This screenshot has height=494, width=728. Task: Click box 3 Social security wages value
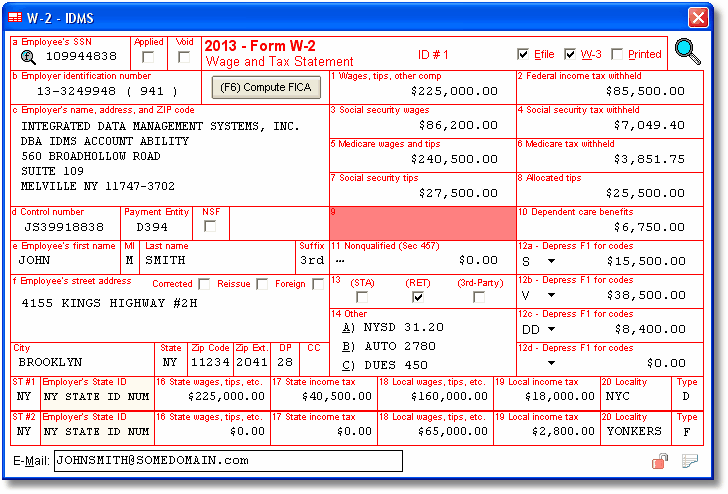pos(458,125)
